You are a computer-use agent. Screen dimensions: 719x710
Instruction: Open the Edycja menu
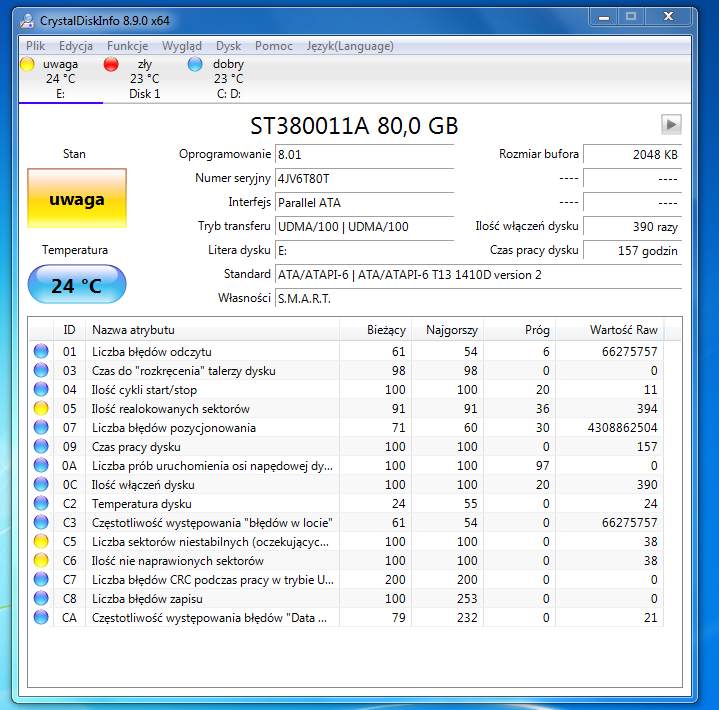(76, 46)
